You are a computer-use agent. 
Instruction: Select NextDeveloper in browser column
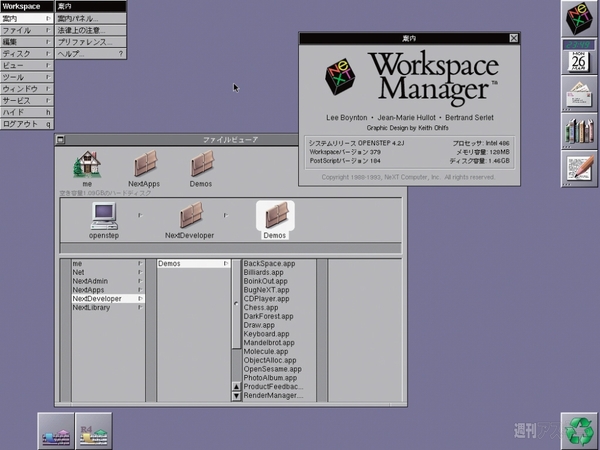tap(108, 299)
